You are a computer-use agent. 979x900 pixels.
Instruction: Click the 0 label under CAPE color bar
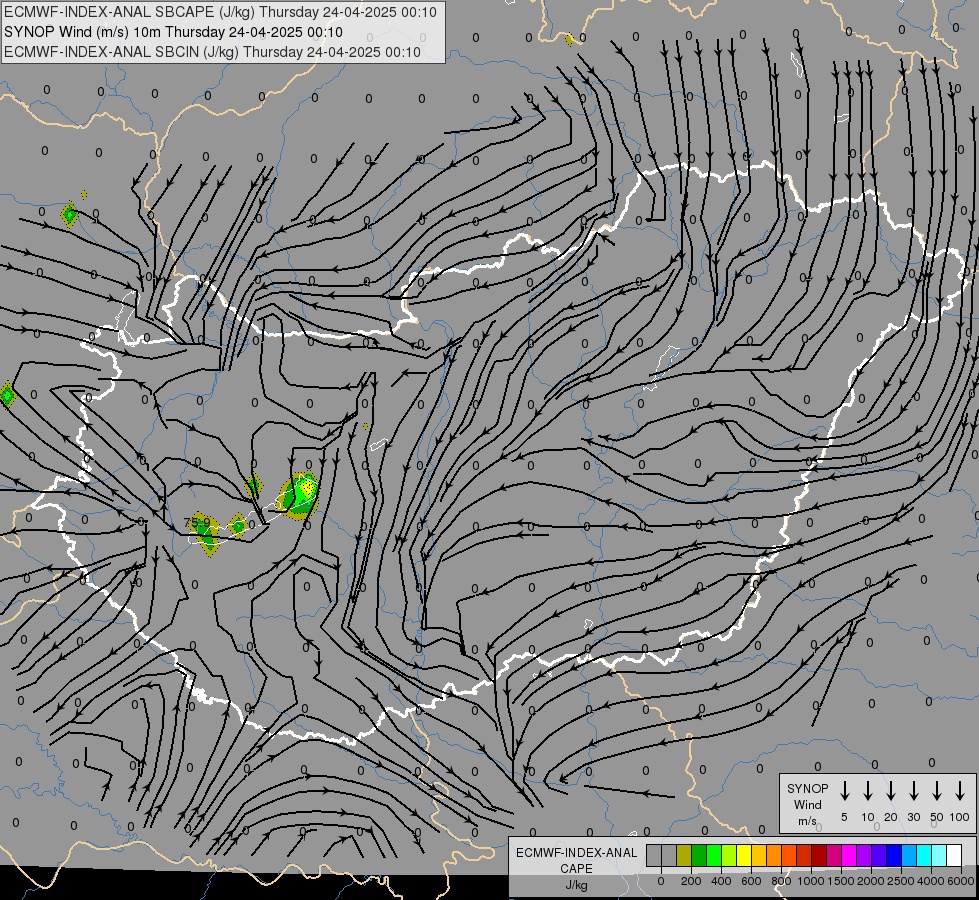661,881
